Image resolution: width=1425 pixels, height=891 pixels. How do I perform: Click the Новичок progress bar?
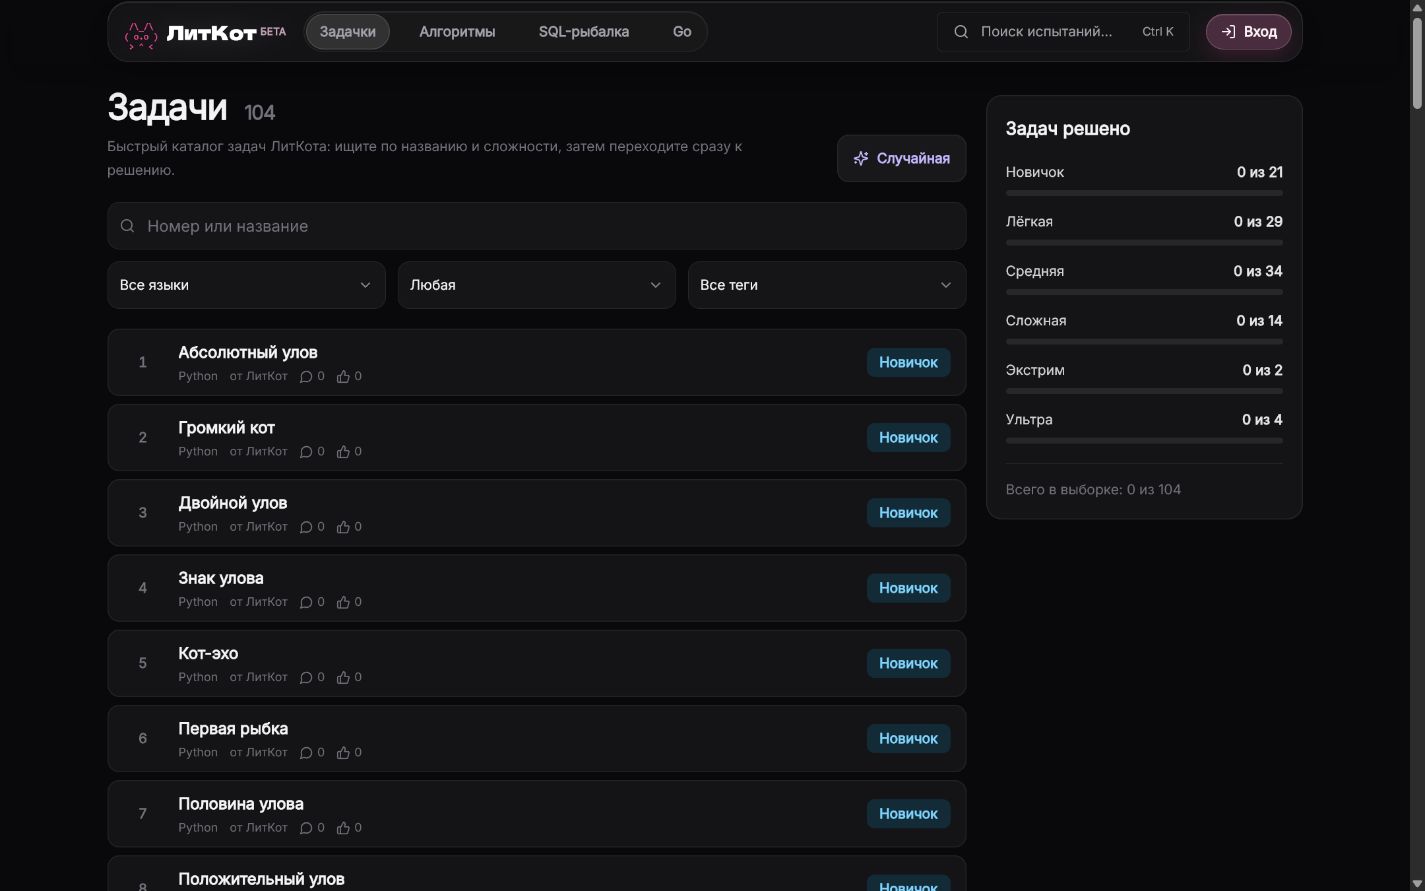coord(1144,193)
